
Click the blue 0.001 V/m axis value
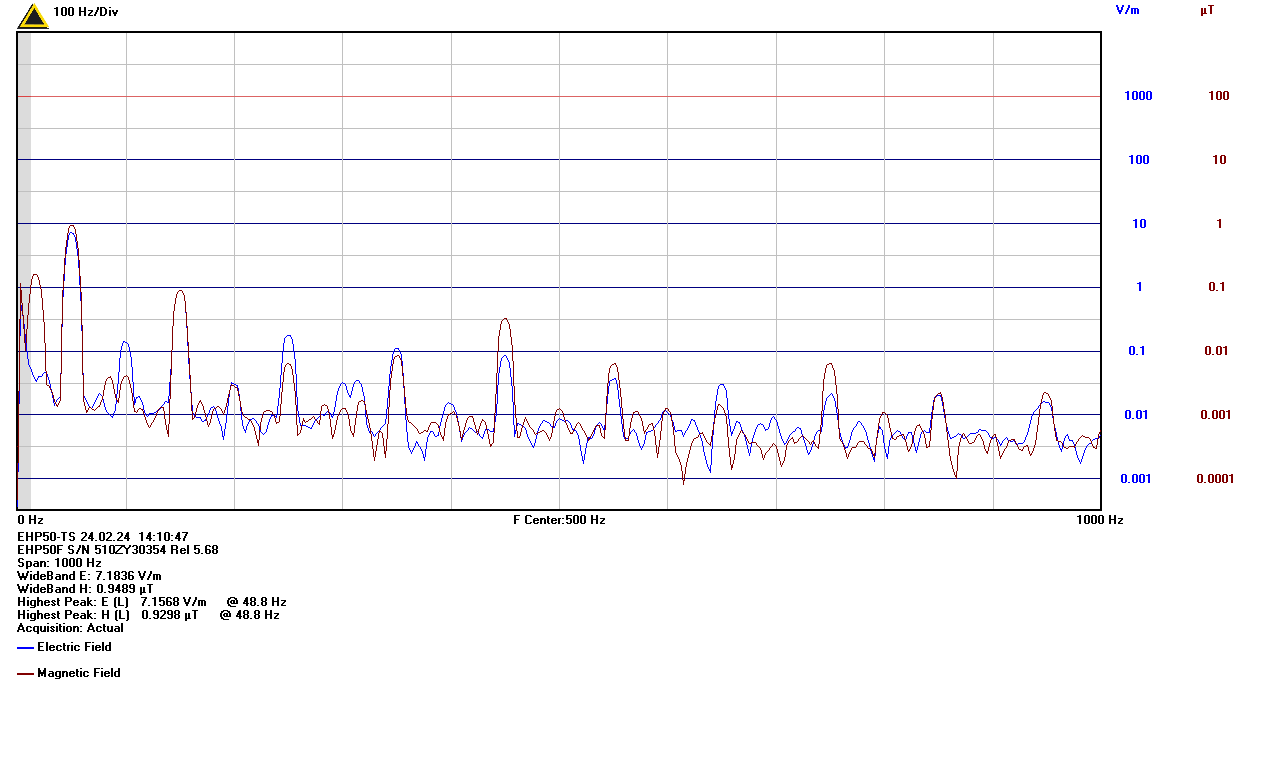point(1136,479)
